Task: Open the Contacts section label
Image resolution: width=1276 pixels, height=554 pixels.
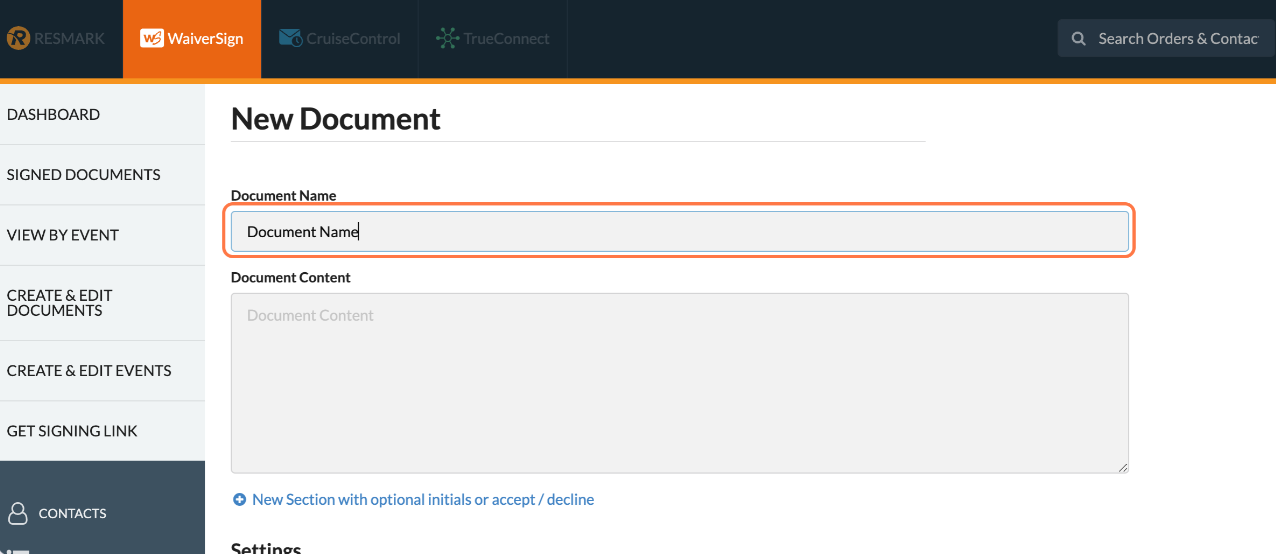Action: [72, 513]
